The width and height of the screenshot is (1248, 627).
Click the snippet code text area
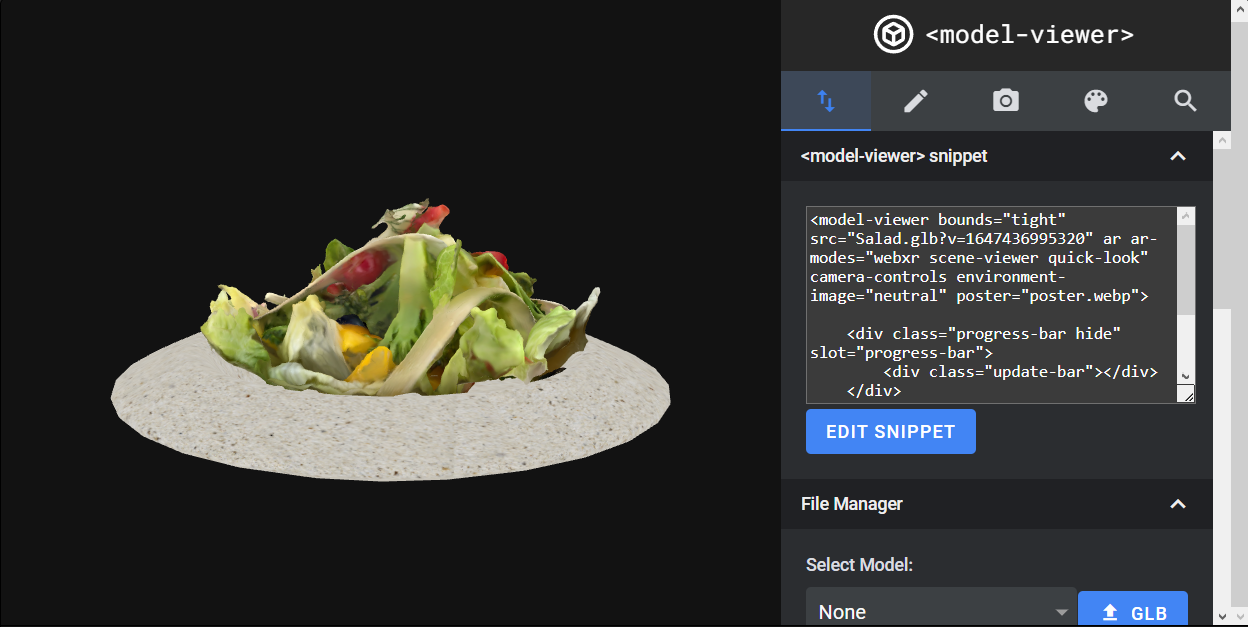[990, 300]
